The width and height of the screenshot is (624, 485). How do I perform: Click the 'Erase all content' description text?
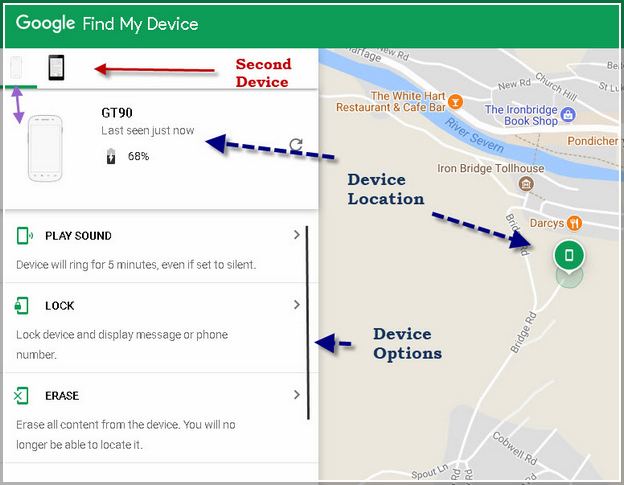click(126, 434)
